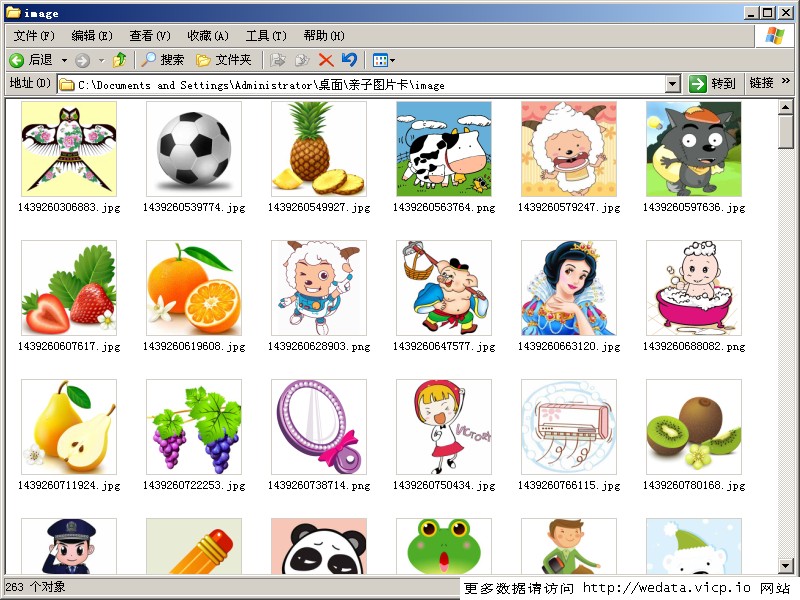Click the 链接 Links label

click(761, 83)
